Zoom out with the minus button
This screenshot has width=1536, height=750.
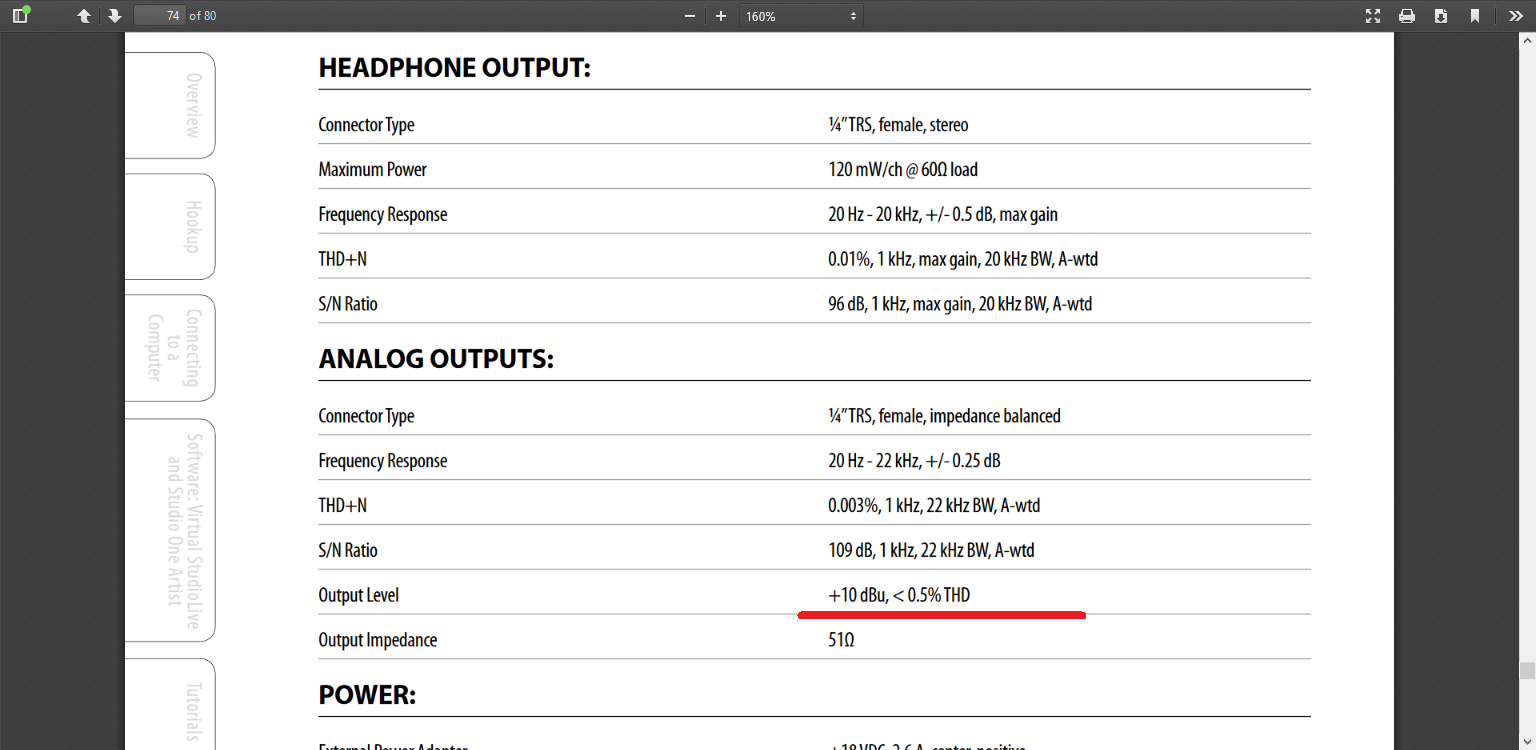(689, 16)
